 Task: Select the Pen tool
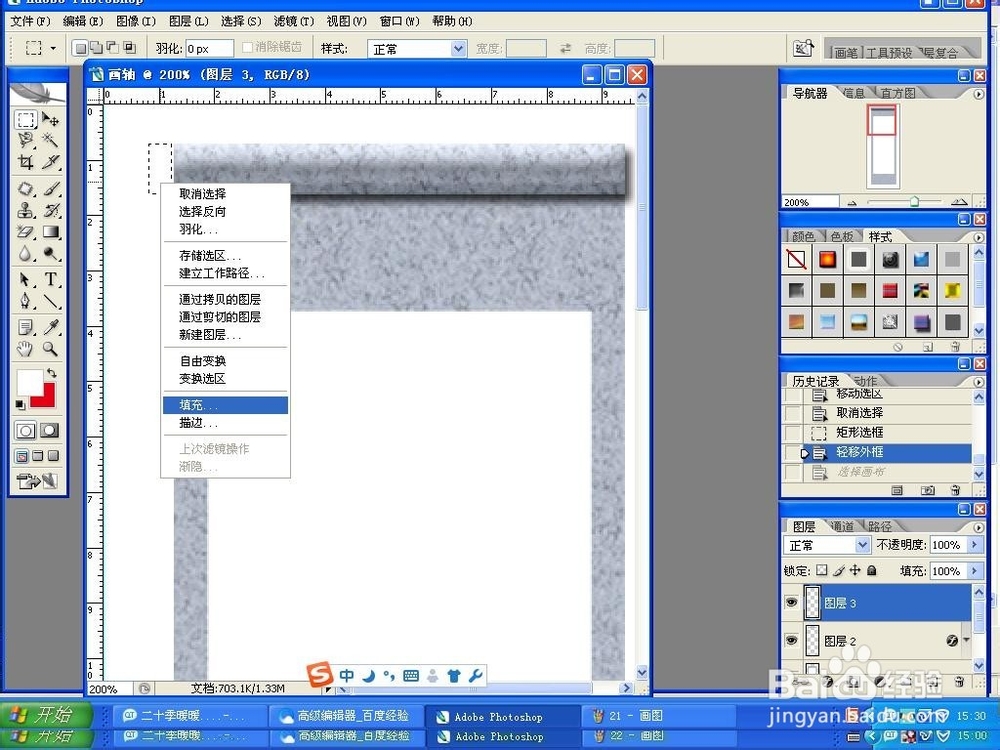coord(26,300)
